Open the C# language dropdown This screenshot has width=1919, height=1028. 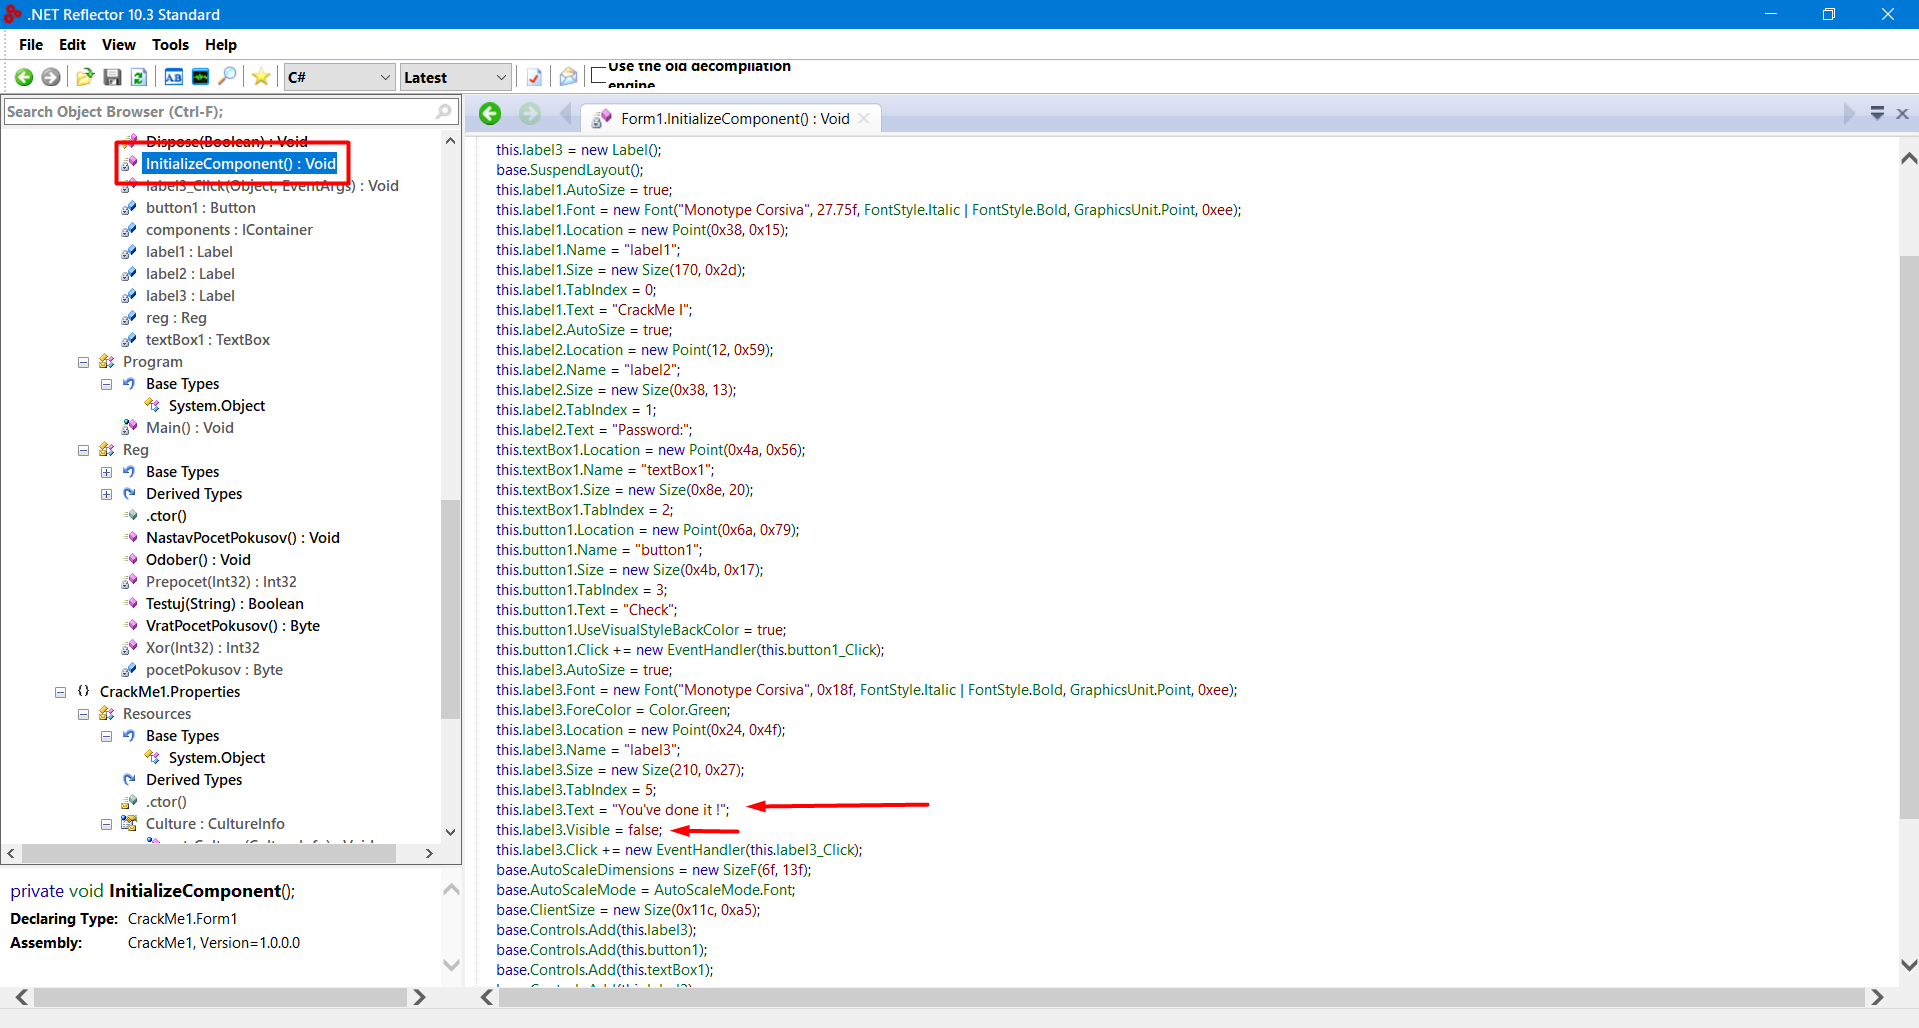pyautogui.click(x=339, y=77)
